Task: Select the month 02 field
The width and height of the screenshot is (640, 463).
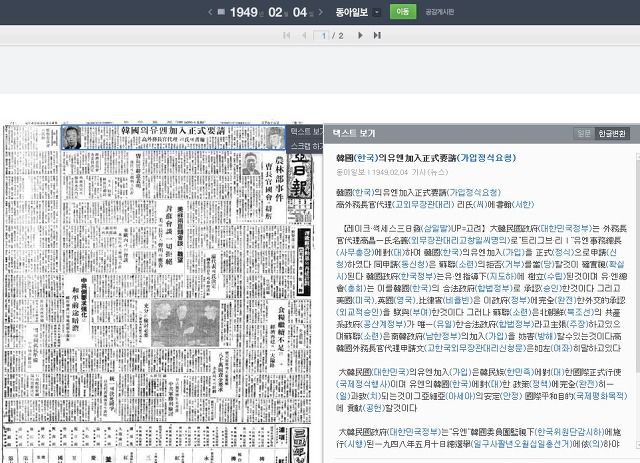Action: (276, 12)
